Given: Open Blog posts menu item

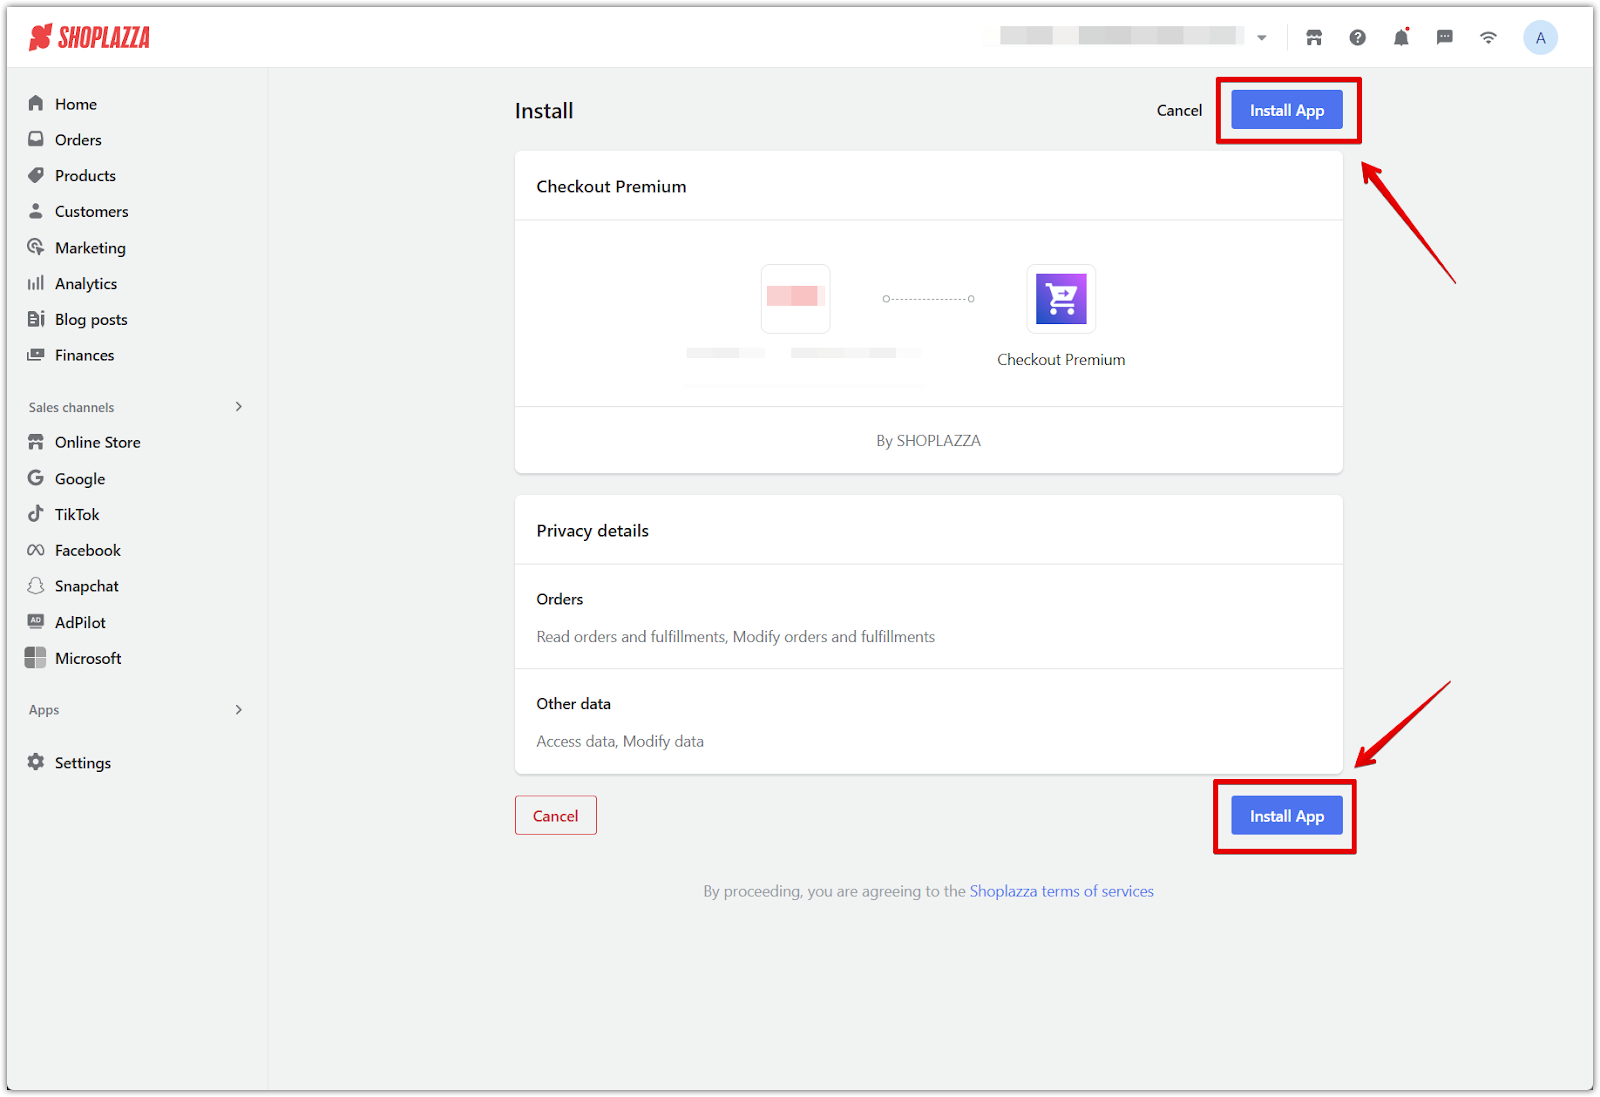Looking at the screenshot, I should tap(91, 320).
